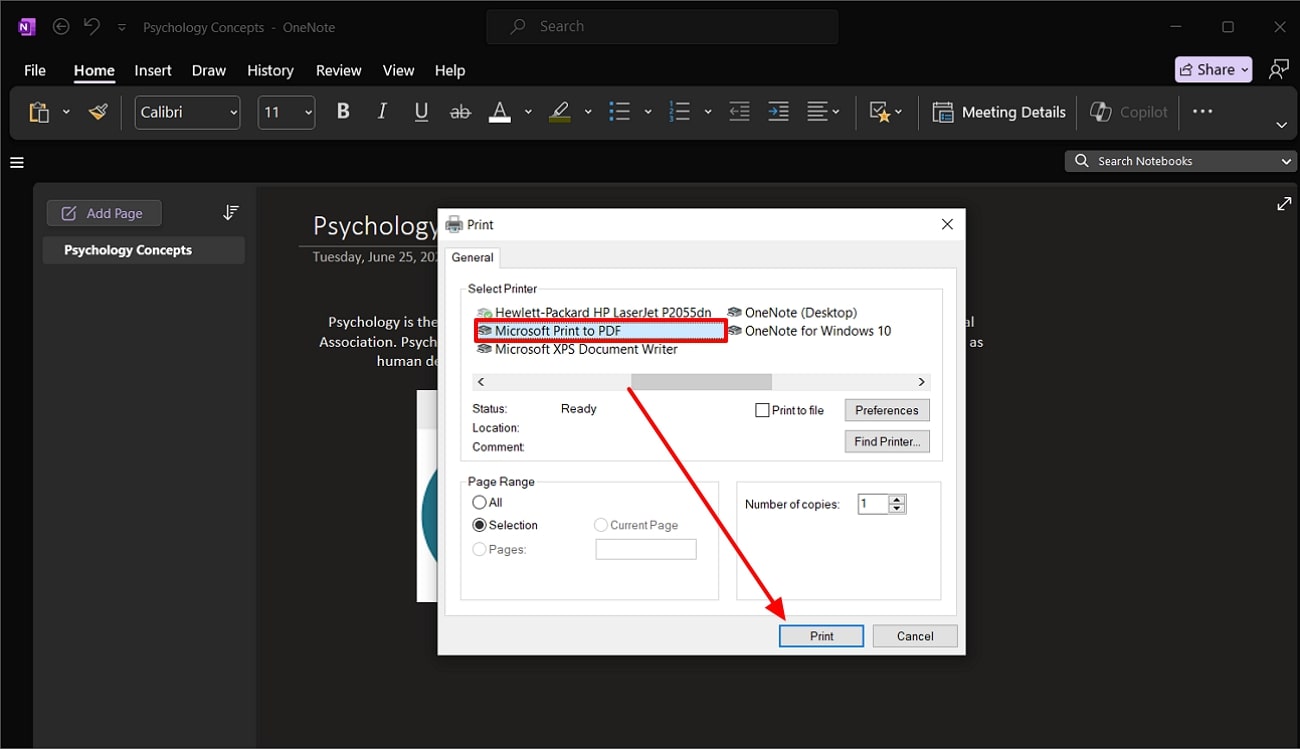Screen dimensions: 1300x749
Task: Switch to the Draw tab
Action: (x=209, y=70)
